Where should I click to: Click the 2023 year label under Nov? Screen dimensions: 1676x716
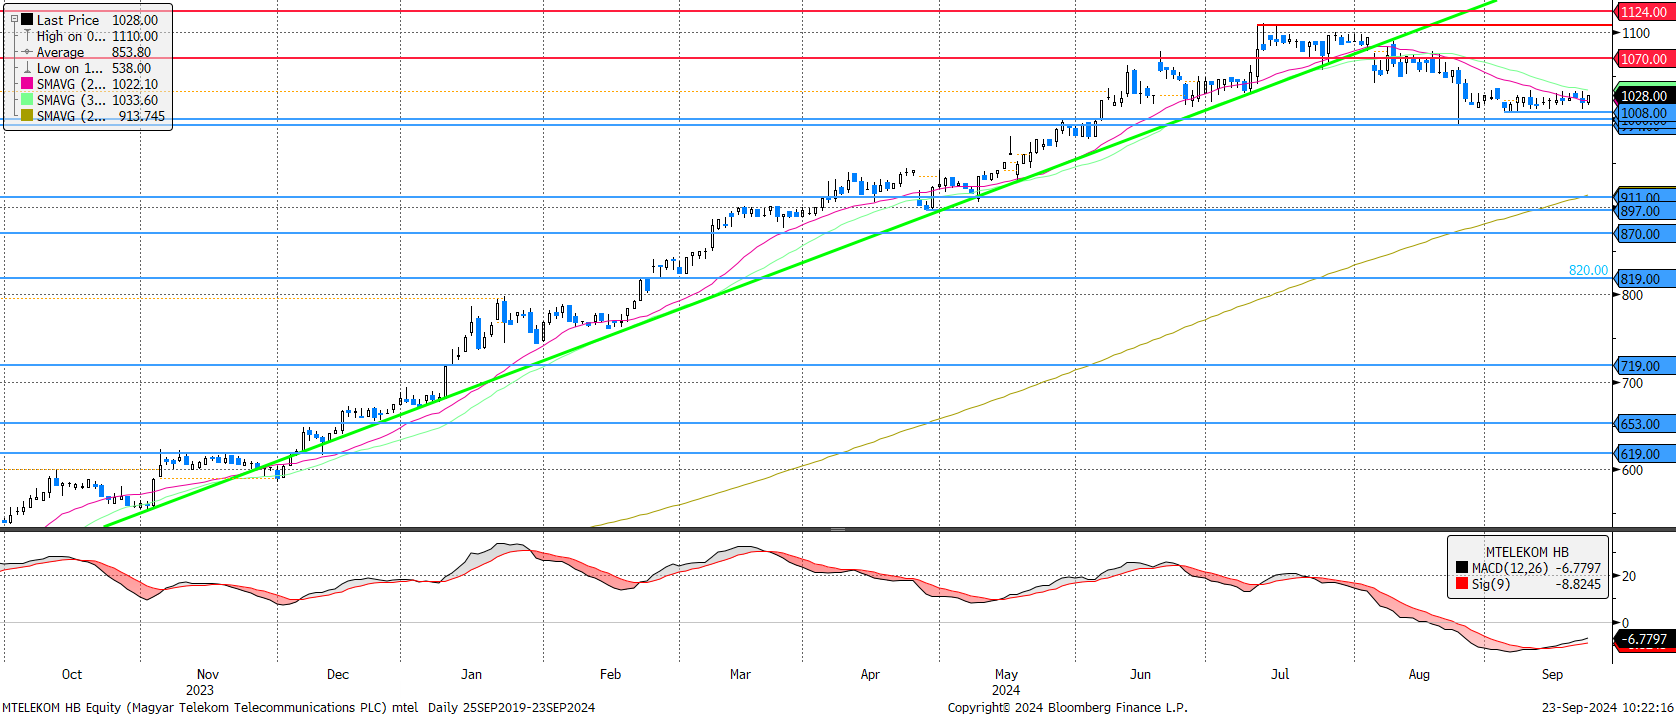coord(200,690)
